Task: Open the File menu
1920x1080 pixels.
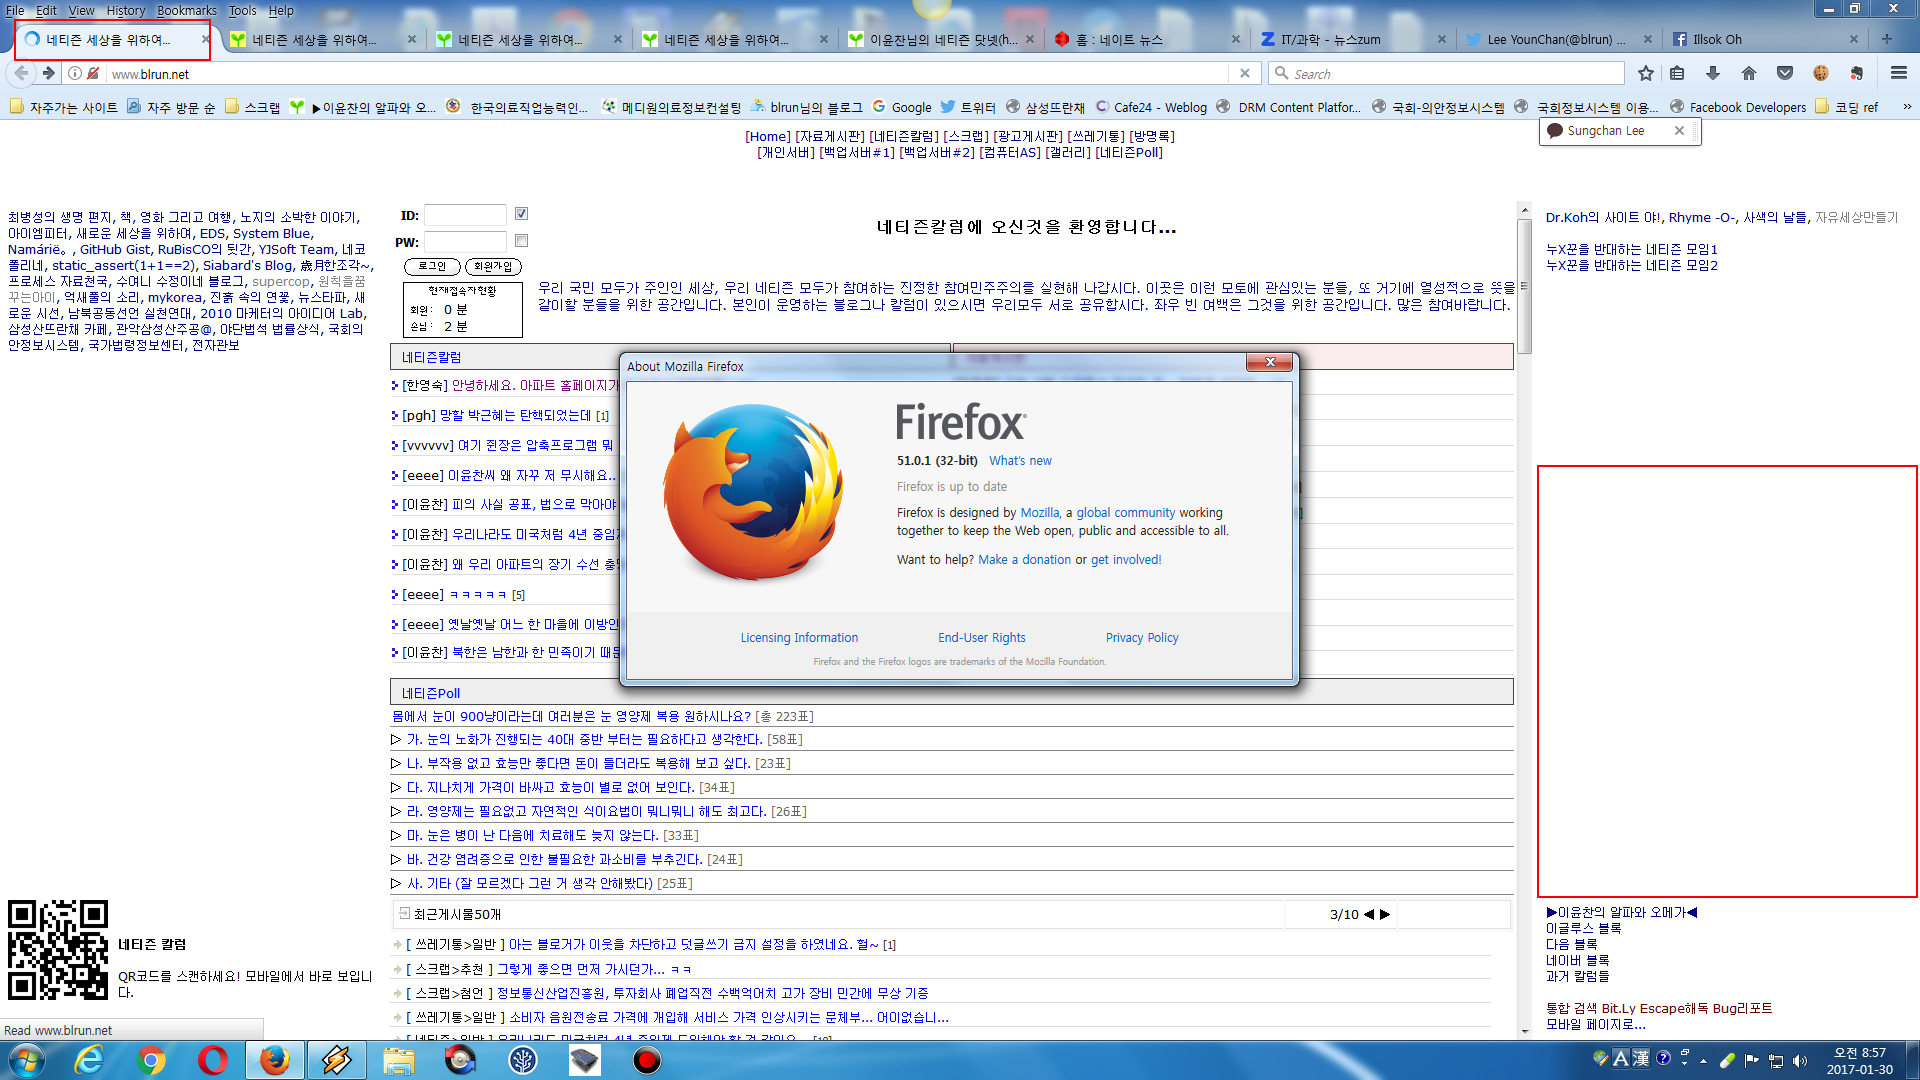Action: click(x=15, y=10)
